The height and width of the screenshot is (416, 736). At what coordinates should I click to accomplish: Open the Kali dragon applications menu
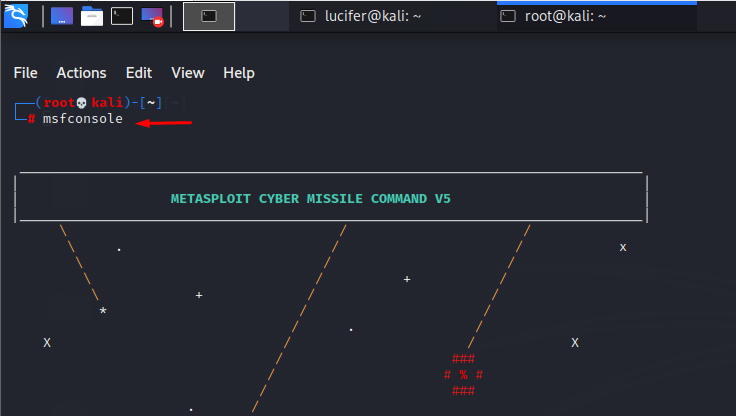coord(16,16)
